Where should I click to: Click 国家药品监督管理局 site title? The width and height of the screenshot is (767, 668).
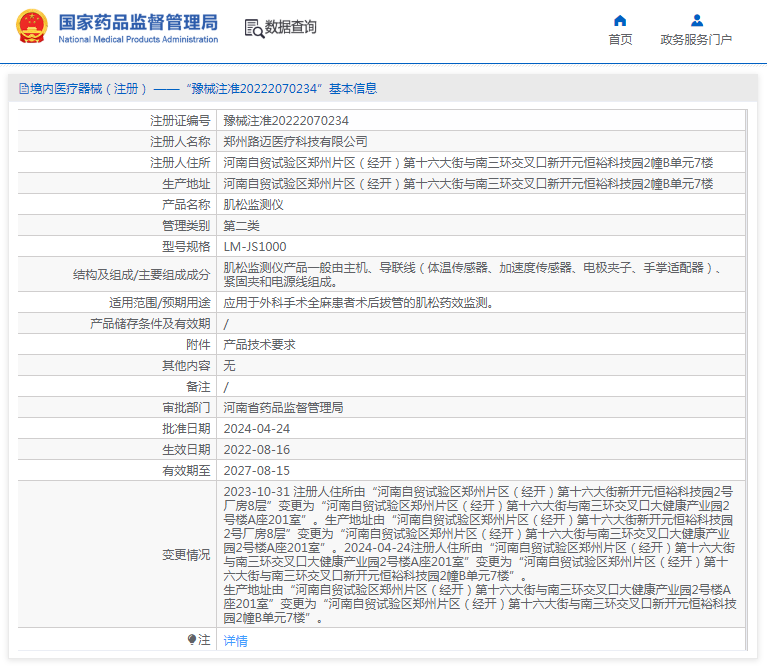[138, 22]
